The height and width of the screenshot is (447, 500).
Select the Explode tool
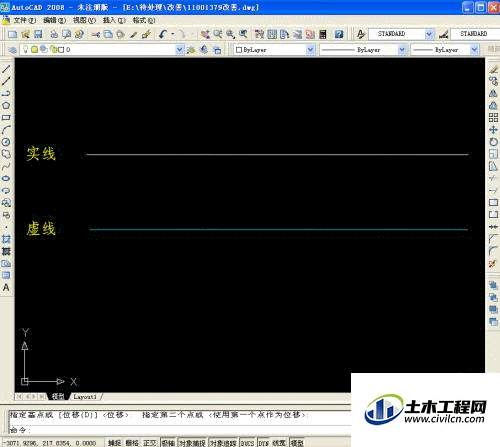coord(493,264)
